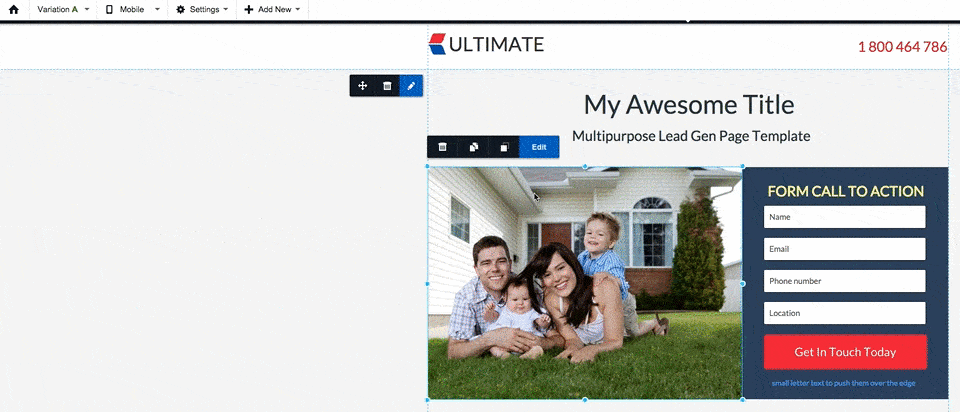Click the blue pencil edit icon
Image resolution: width=960 pixels, height=412 pixels.
[411, 86]
